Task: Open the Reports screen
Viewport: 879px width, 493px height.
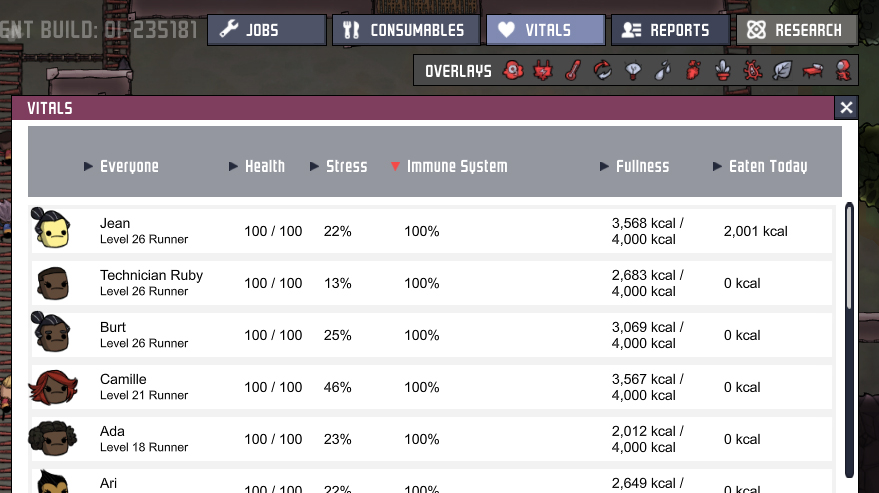Action: 669,30
